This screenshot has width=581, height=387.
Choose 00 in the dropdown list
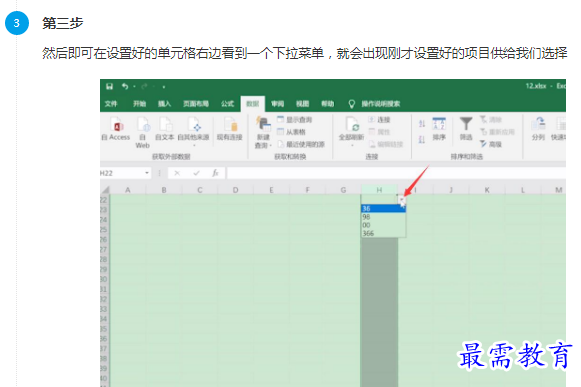pyautogui.click(x=384, y=225)
